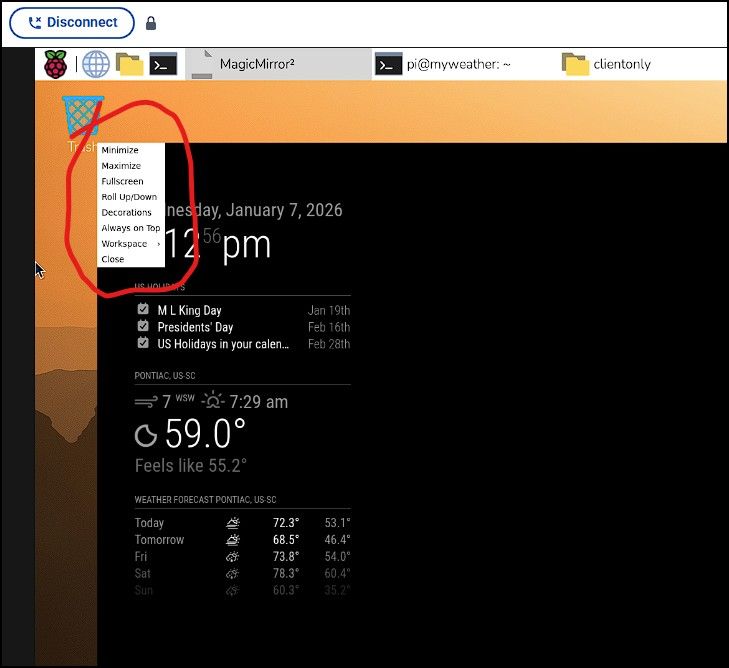This screenshot has width=729, height=668.
Task: Click the Presidents' Day checkbox icon
Action: click(x=143, y=327)
